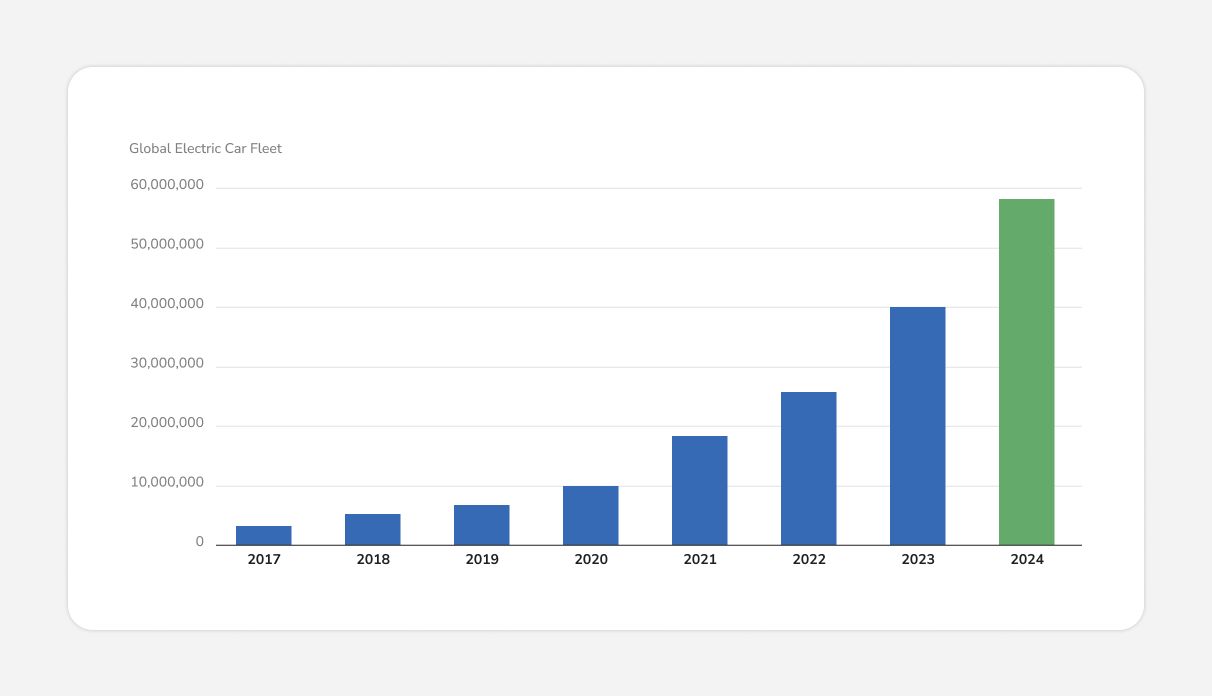The height and width of the screenshot is (696, 1212).
Task: Select the 50,000,000 axis value
Action: [x=167, y=244]
